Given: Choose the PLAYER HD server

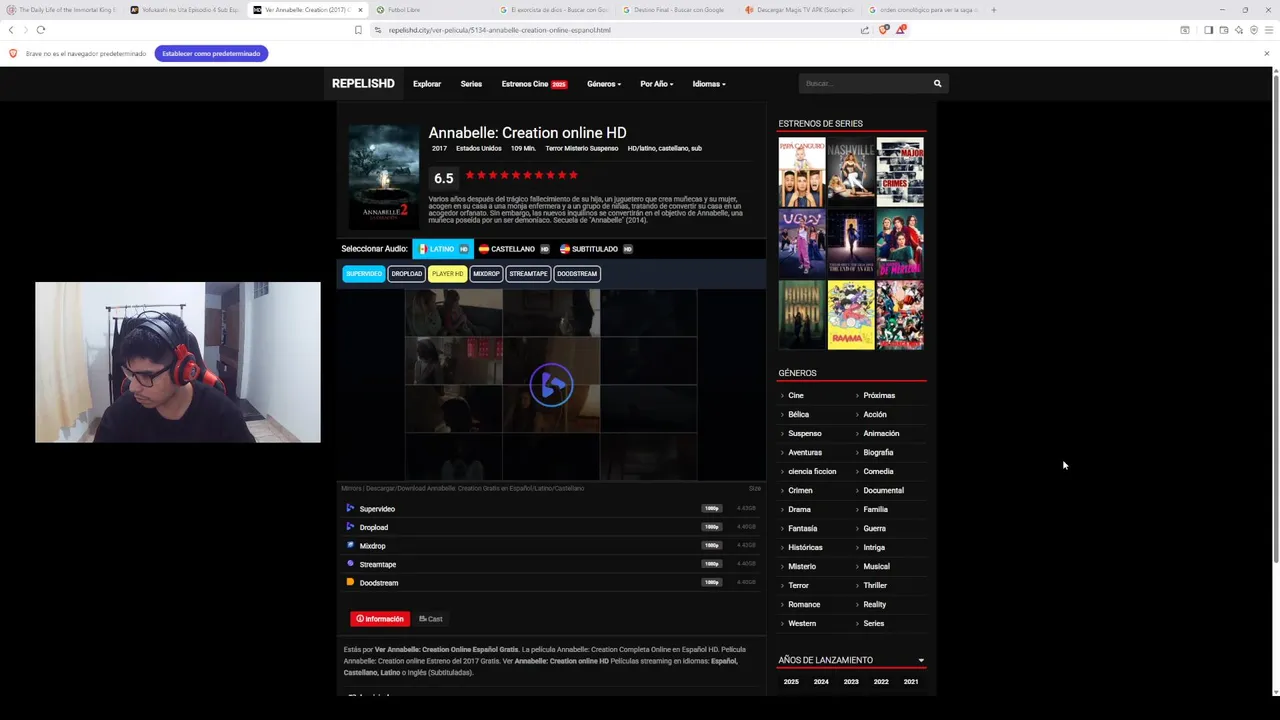Looking at the screenshot, I should [447, 274].
